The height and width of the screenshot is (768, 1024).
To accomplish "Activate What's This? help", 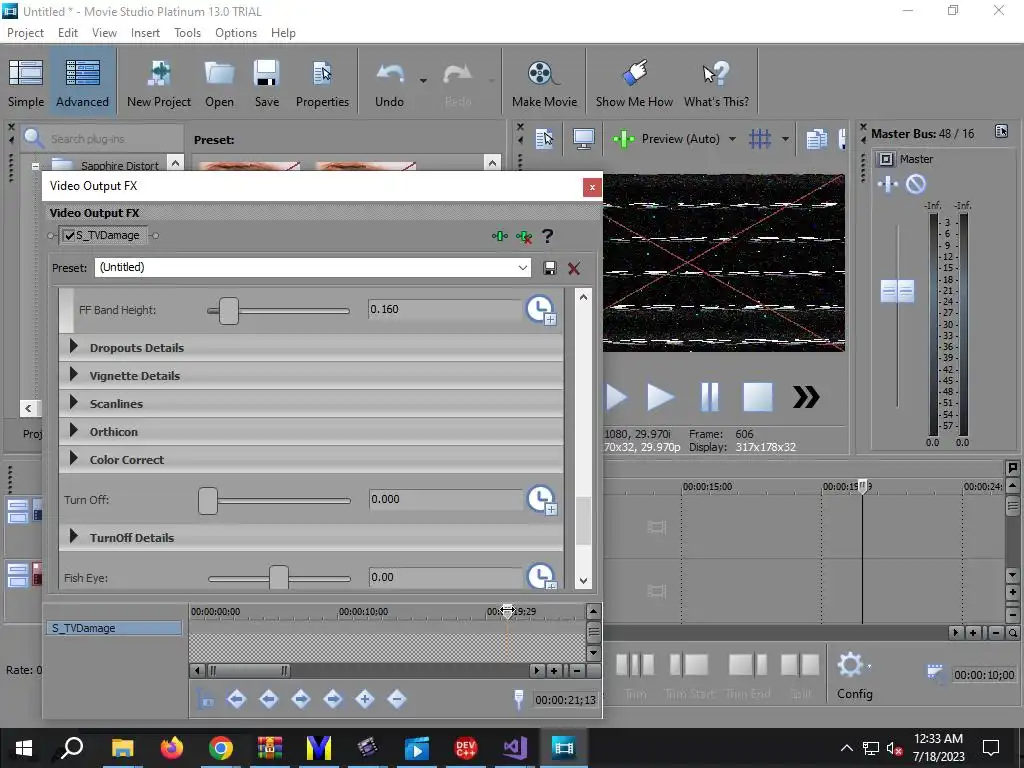I will (x=716, y=83).
